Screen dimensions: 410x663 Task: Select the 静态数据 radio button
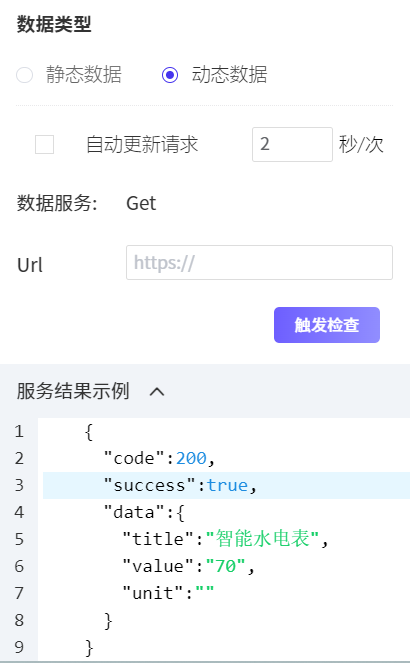coord(25,75)
